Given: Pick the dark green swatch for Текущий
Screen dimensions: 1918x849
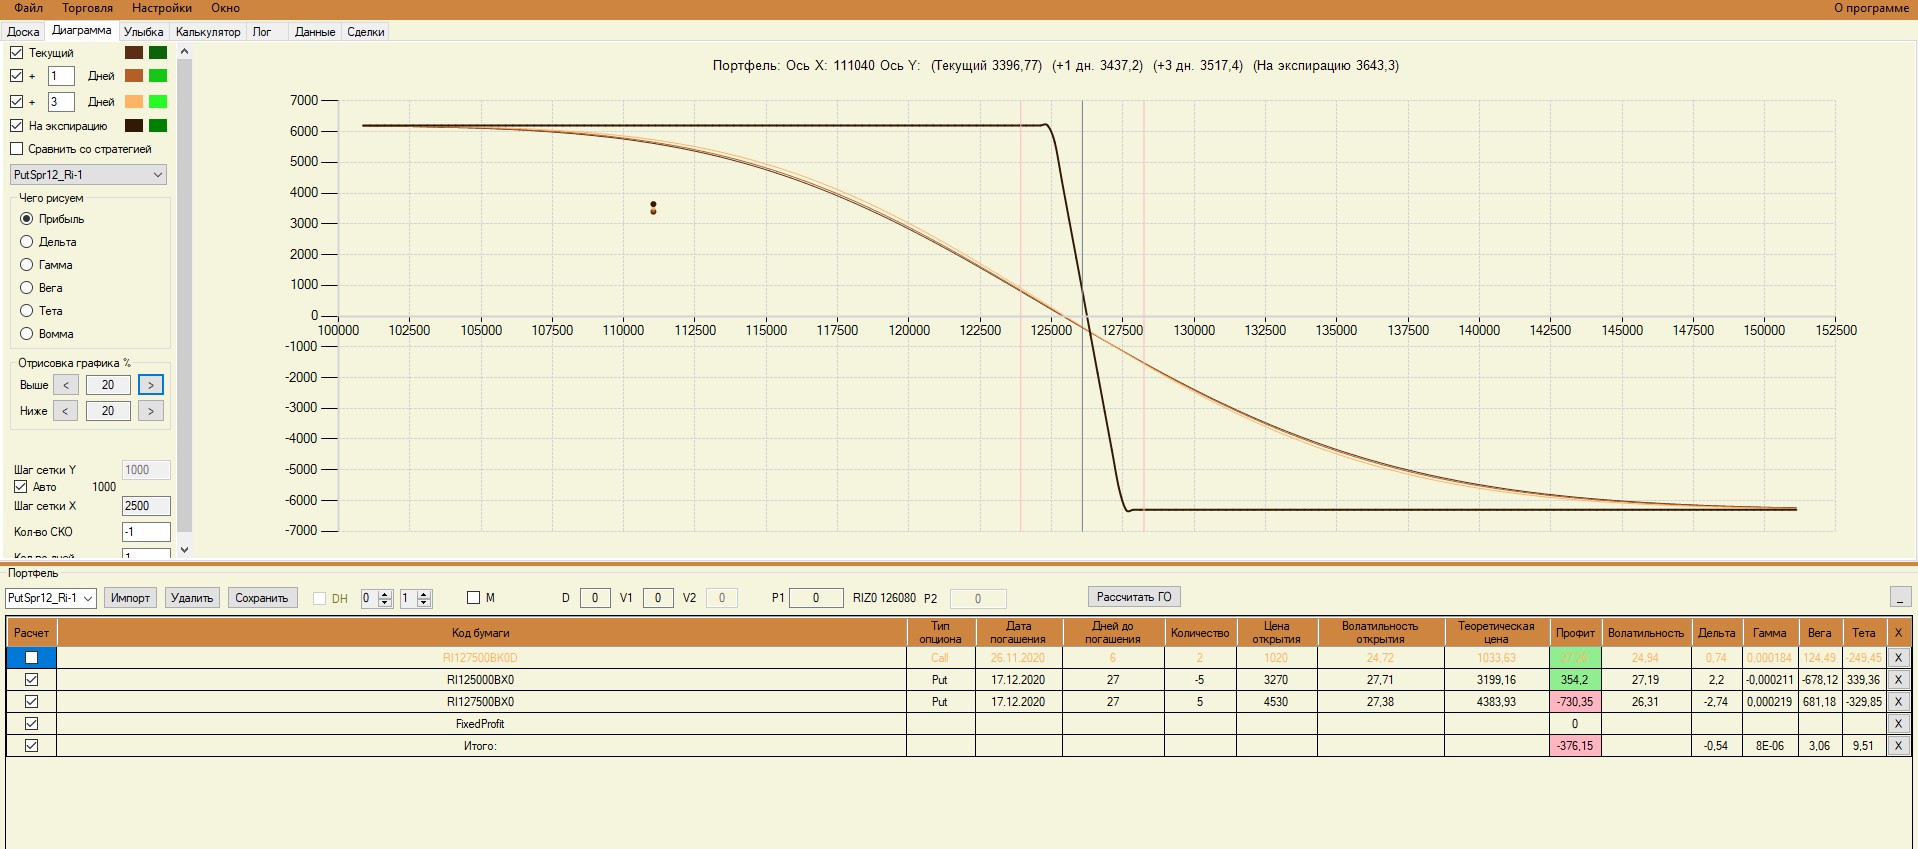Looking at the screenshot, I should [158, 53].
